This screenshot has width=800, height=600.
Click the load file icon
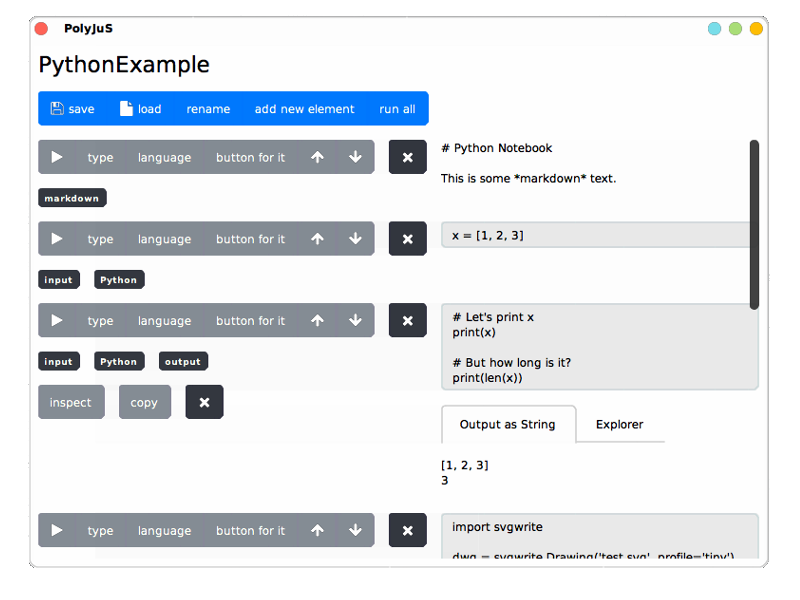tap(126, 109)
